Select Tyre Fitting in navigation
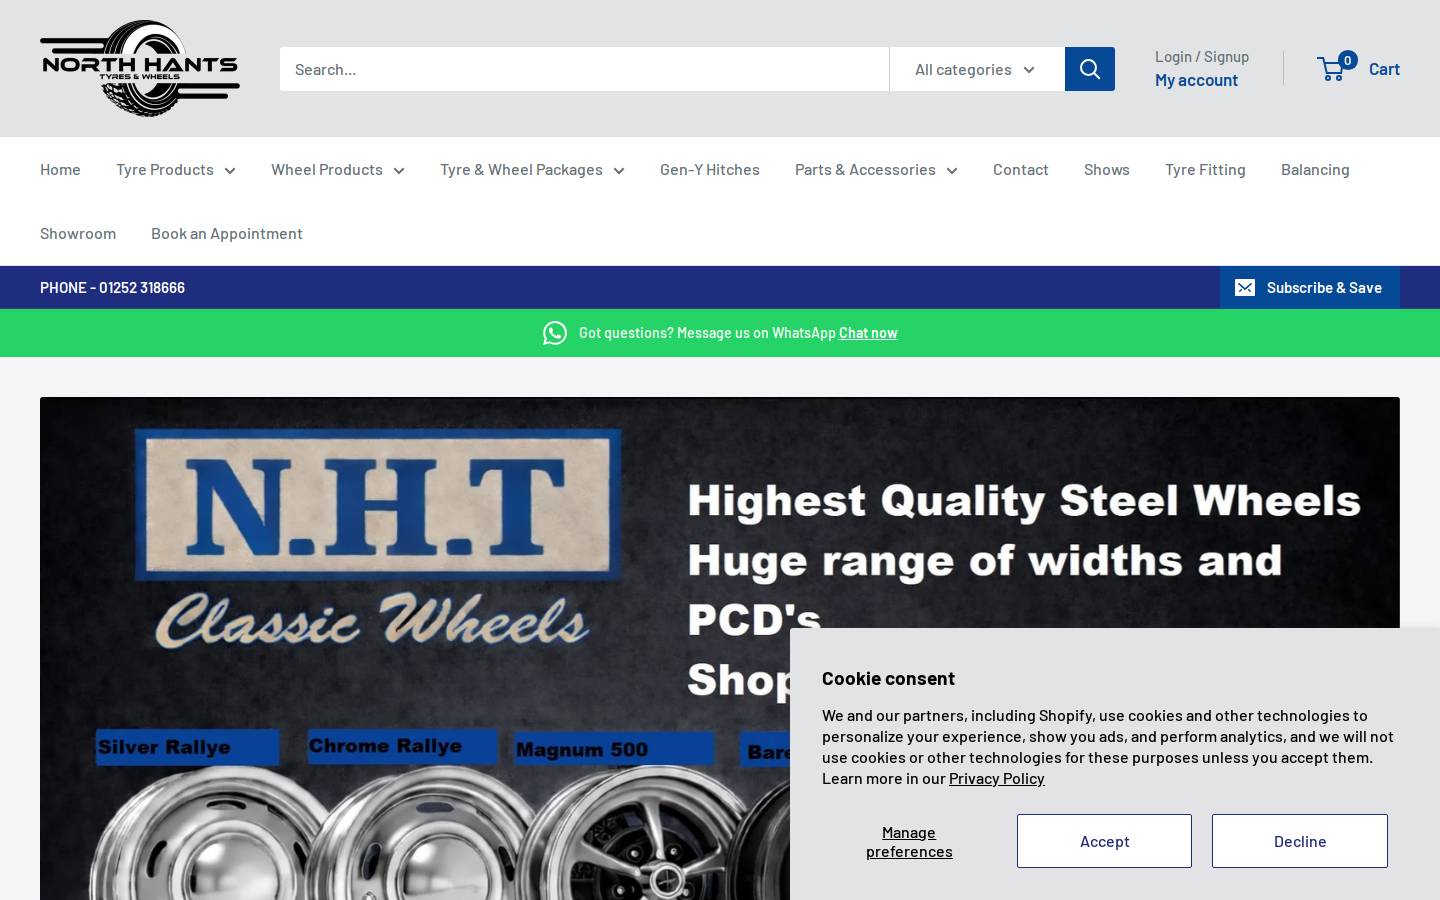 click(1205, 169)
